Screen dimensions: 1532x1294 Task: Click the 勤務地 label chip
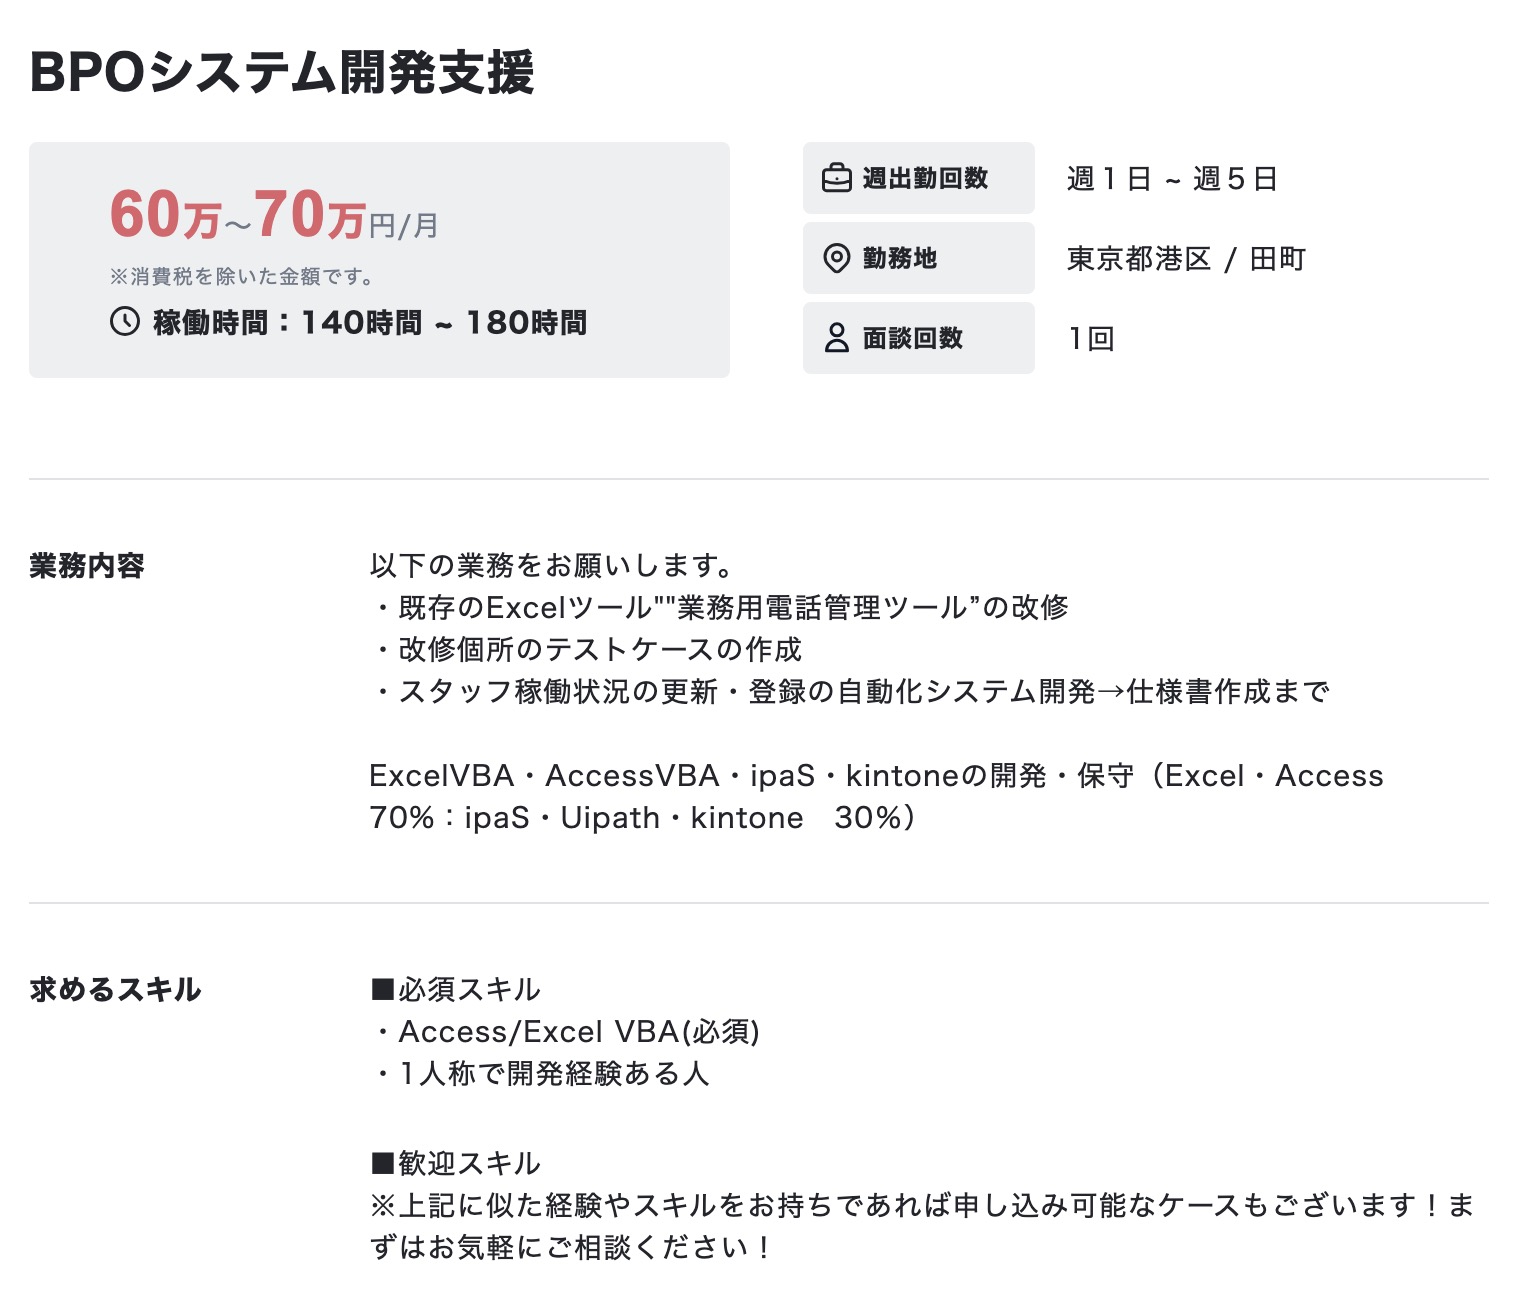tap(918, 258)
